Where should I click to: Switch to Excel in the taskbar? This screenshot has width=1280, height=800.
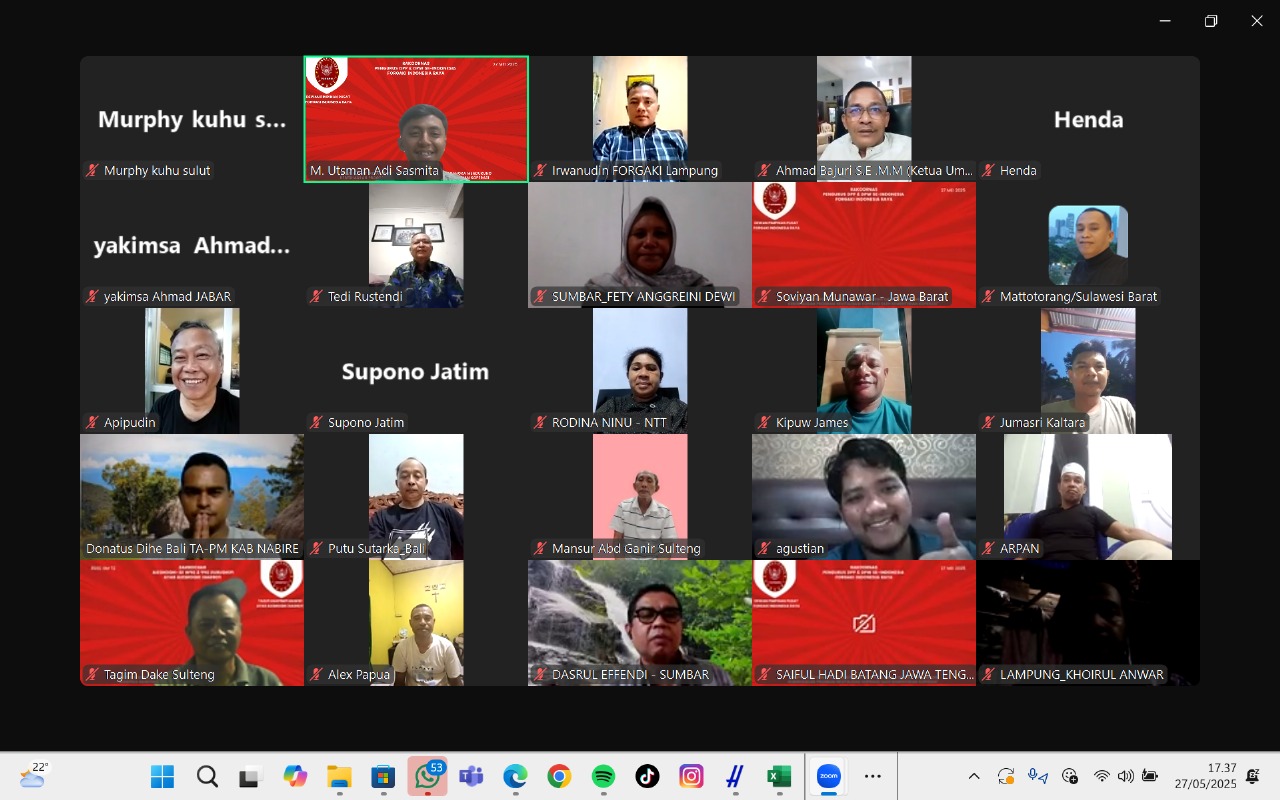coord(779,776)
